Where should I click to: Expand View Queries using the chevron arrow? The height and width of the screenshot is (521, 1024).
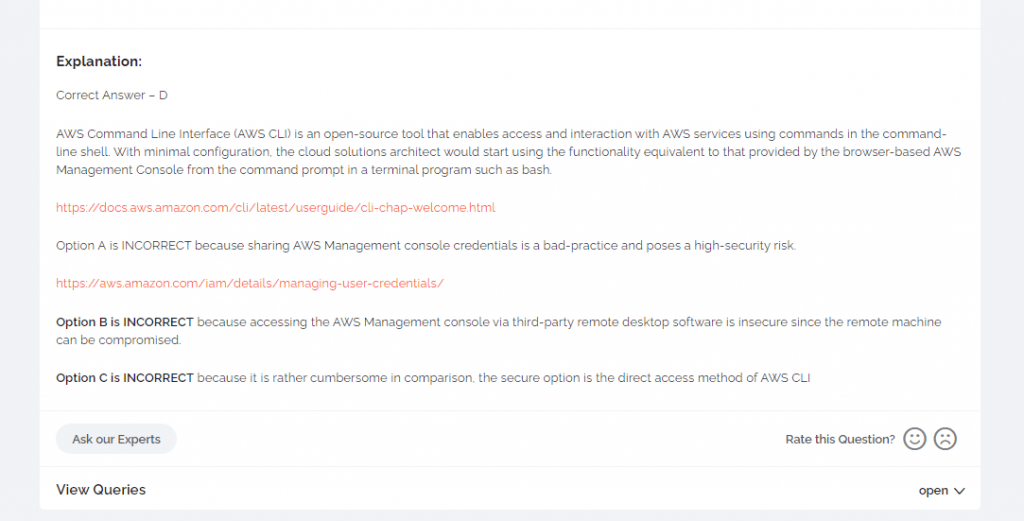pos(959,491)
